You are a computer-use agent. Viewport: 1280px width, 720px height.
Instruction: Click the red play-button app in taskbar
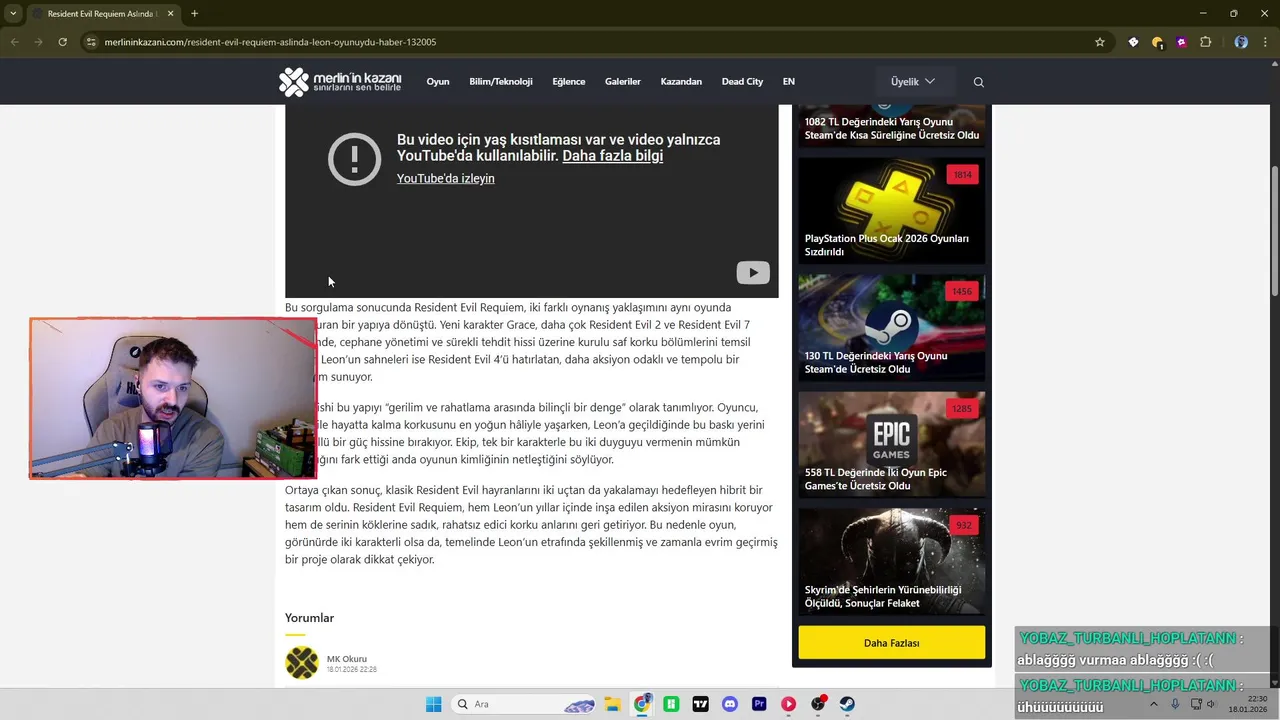(788, 704)
